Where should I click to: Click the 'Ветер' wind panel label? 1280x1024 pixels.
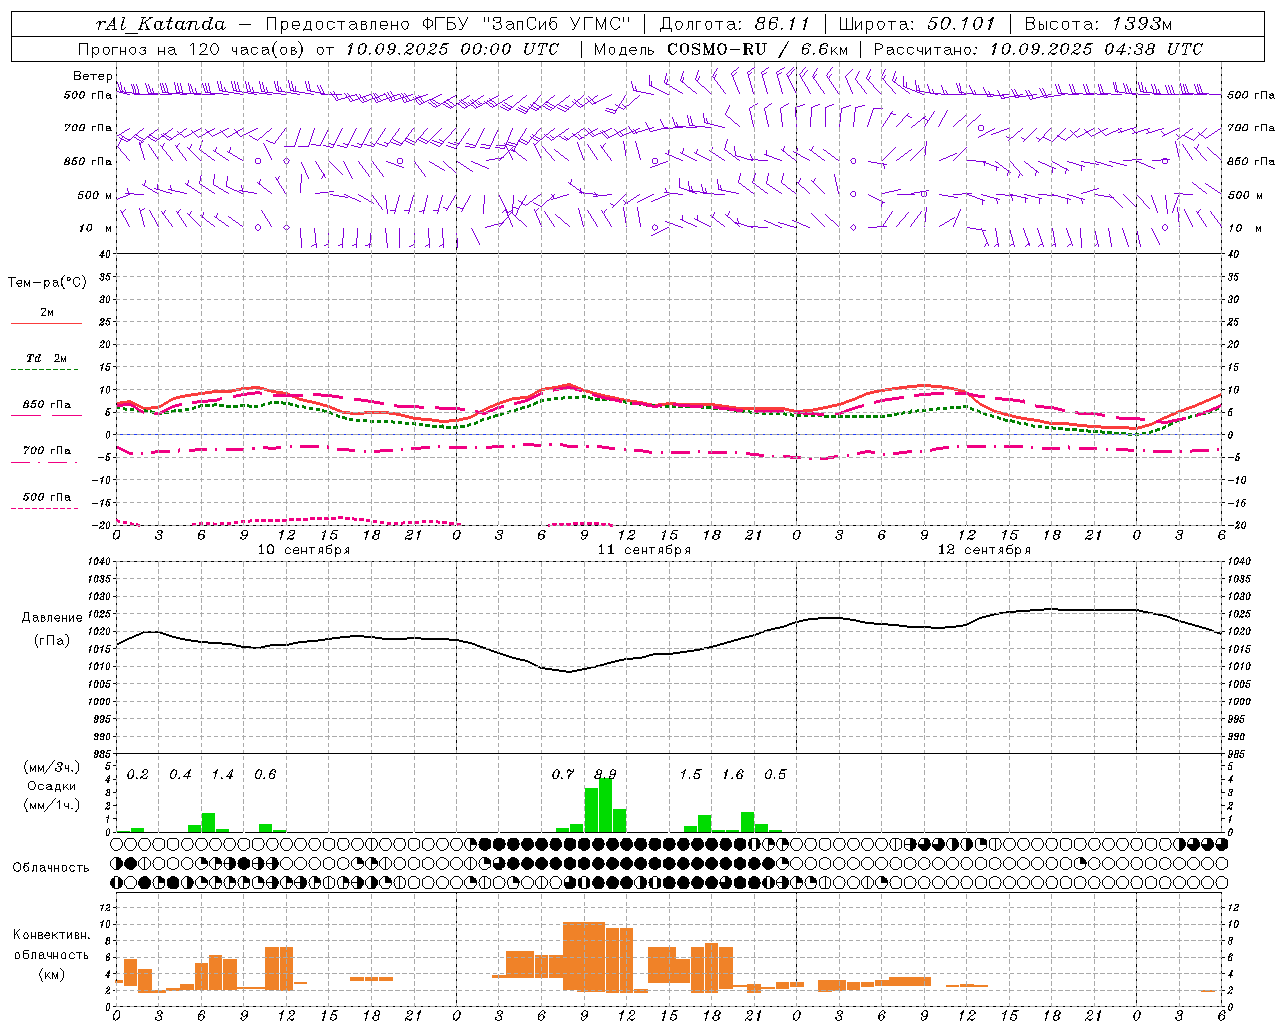(x=93, y=76)
